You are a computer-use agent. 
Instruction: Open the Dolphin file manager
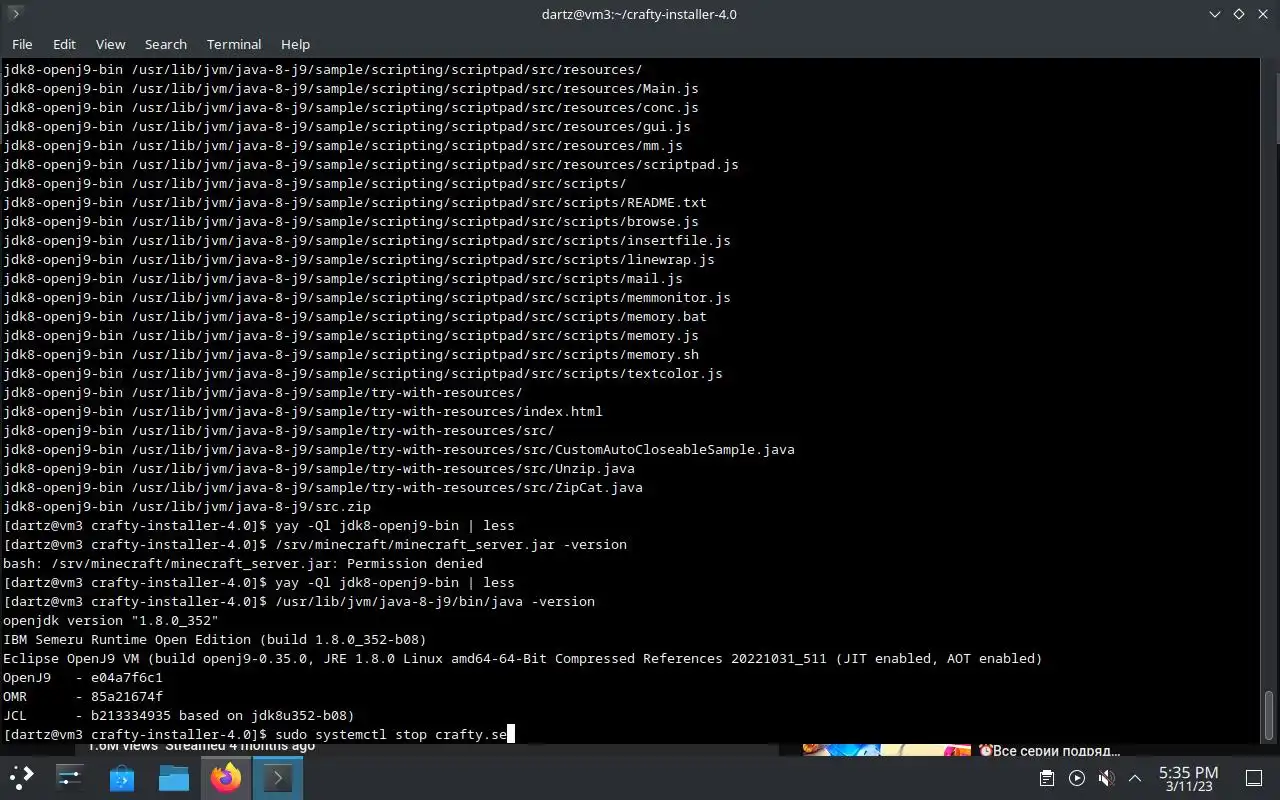[174, 777]
